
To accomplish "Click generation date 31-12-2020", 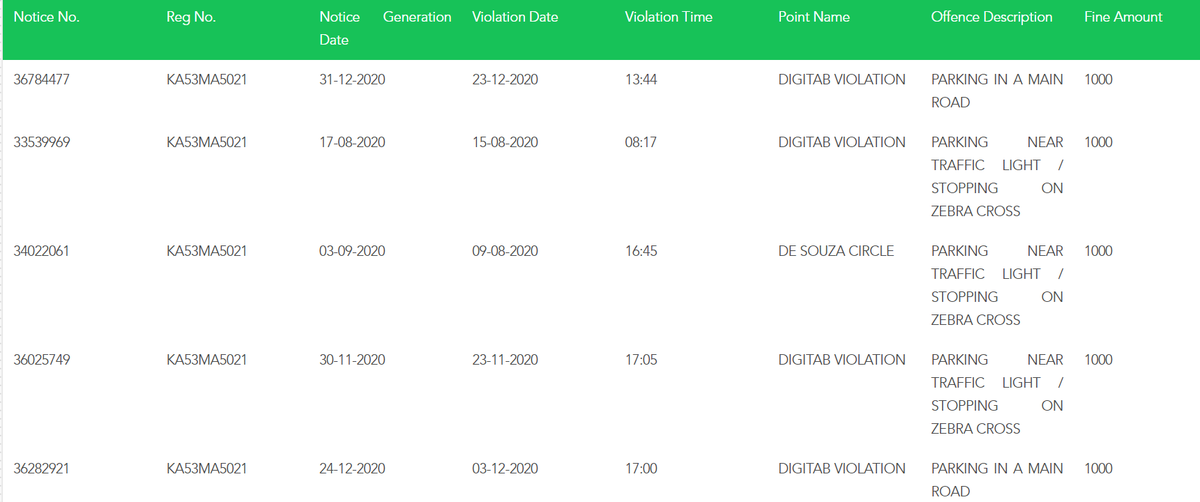I will (x=352, y=79).
